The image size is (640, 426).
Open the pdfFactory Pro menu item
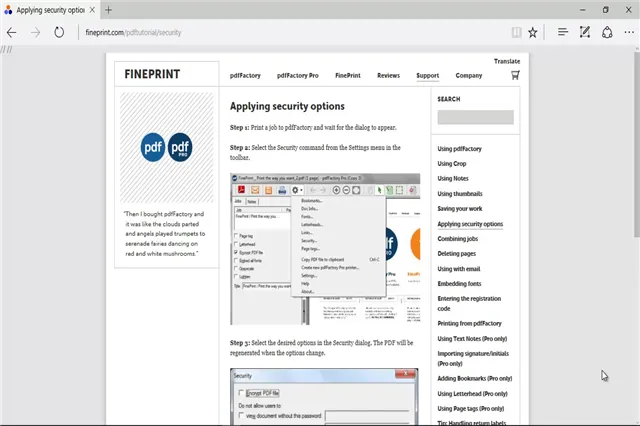coord(298,75)
